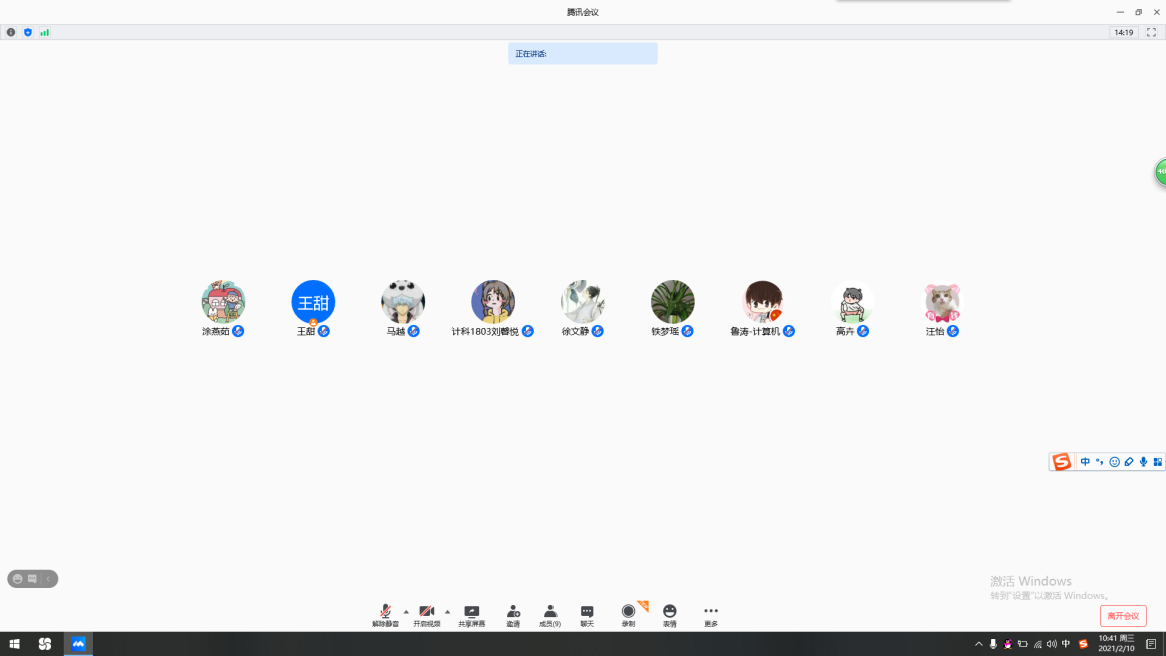Open the 共享屏幕 share screen tool
This screenshot has height=656, width=1166.
[472, 615]
